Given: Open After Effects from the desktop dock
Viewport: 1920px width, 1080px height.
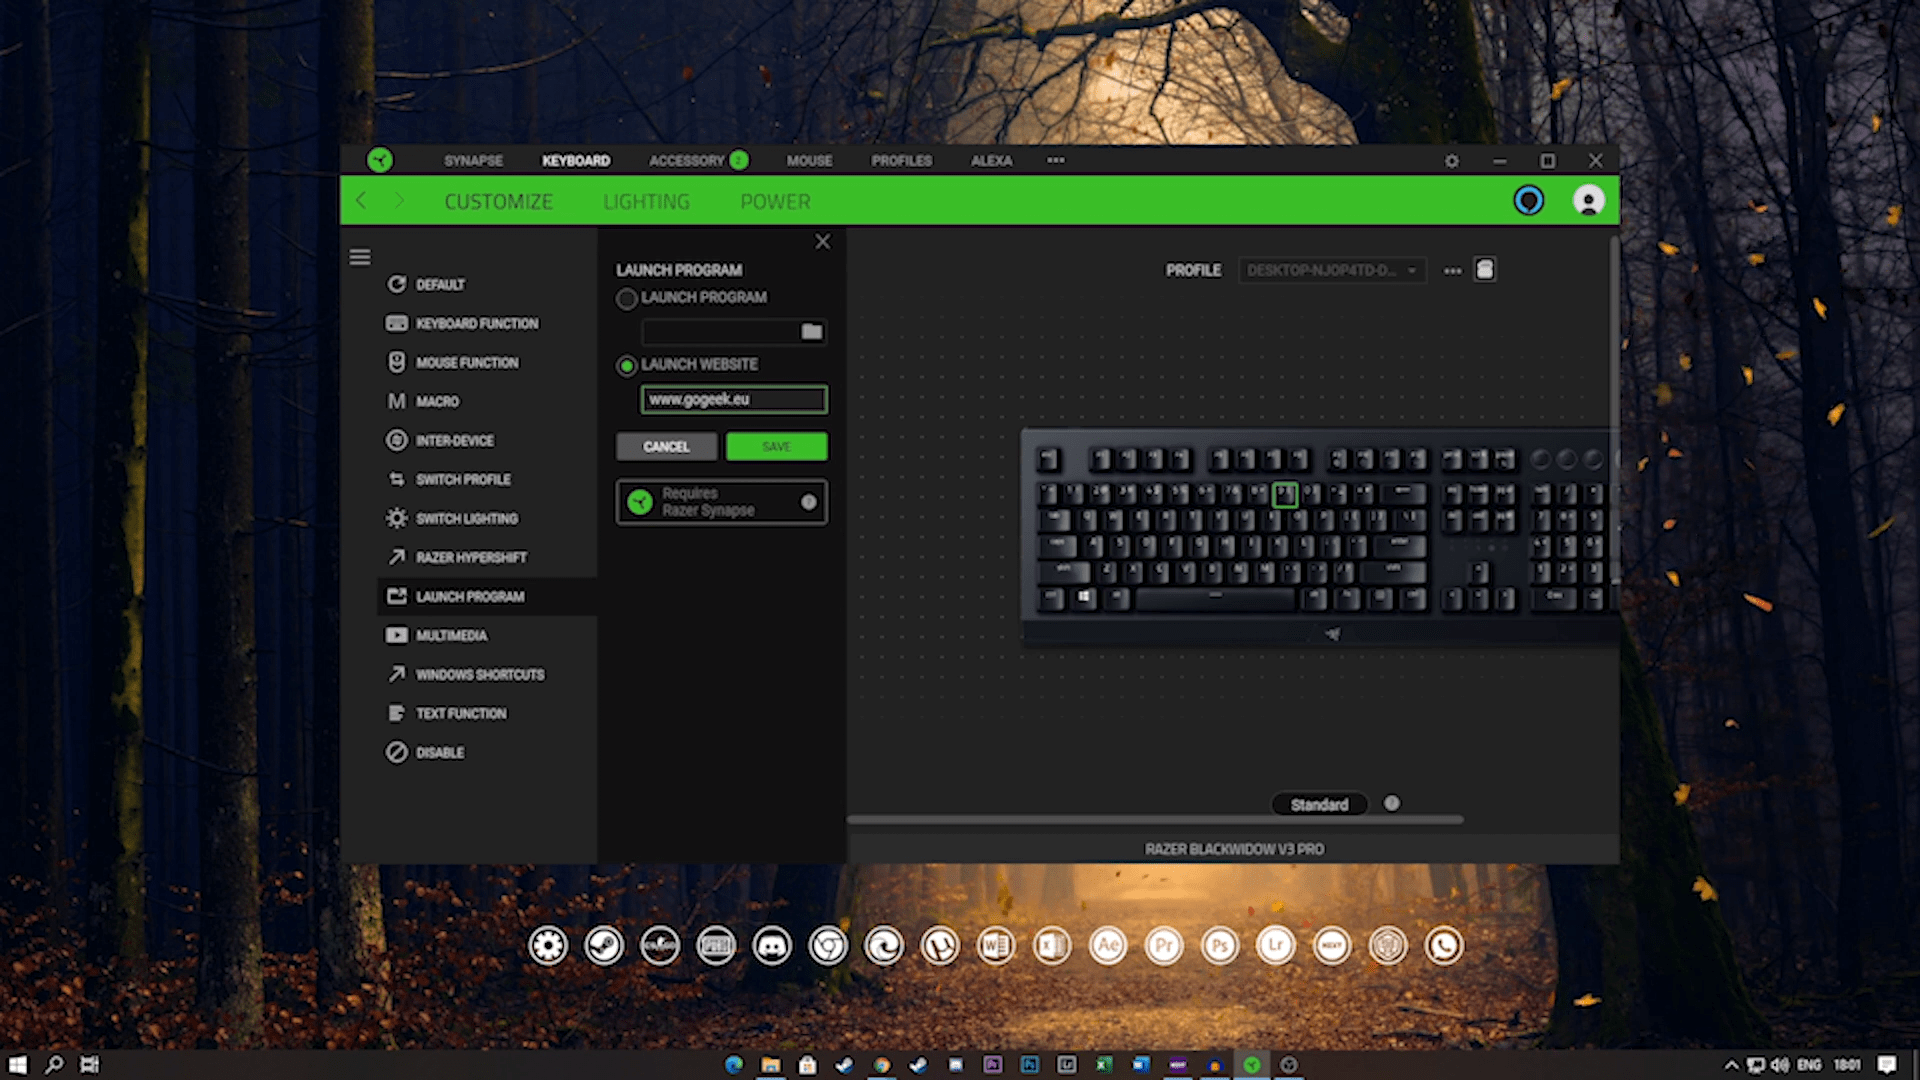Looking at the screenshot, I should 1108,946.
